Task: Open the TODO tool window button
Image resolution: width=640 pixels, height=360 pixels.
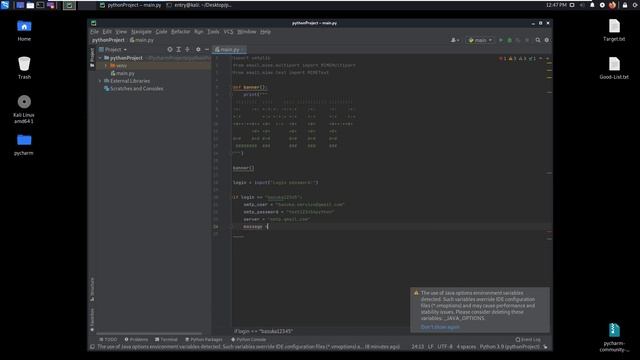Action: click(108, 340)
